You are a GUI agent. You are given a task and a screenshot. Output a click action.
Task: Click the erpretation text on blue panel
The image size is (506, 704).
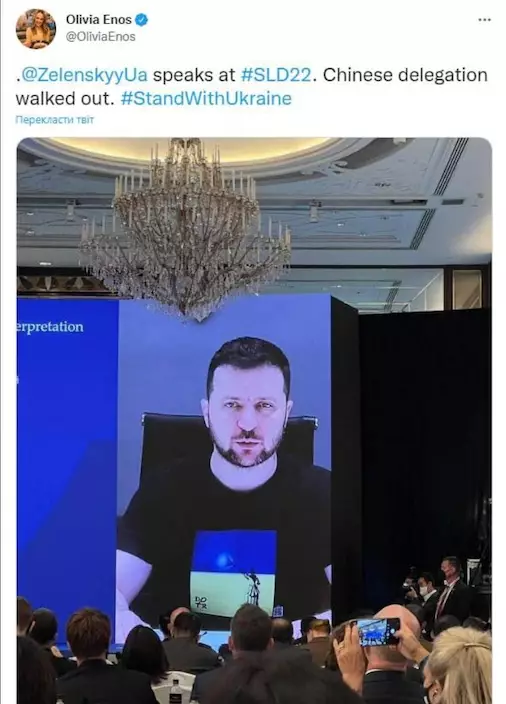[x=50, y=327]
